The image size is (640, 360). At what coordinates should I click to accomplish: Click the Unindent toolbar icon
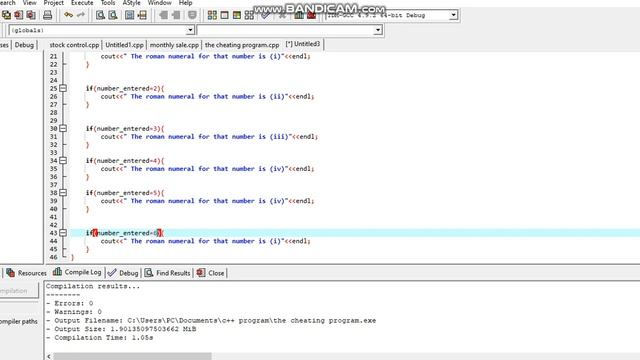tap(163, 15)
